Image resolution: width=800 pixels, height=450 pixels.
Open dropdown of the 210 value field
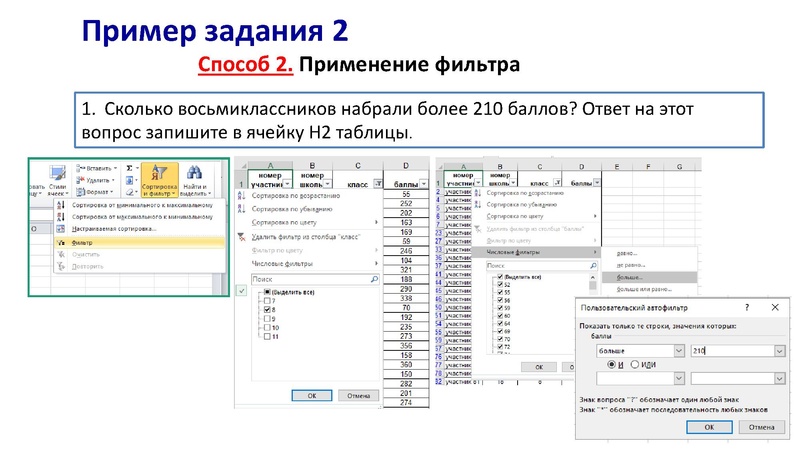coord(779,351)
